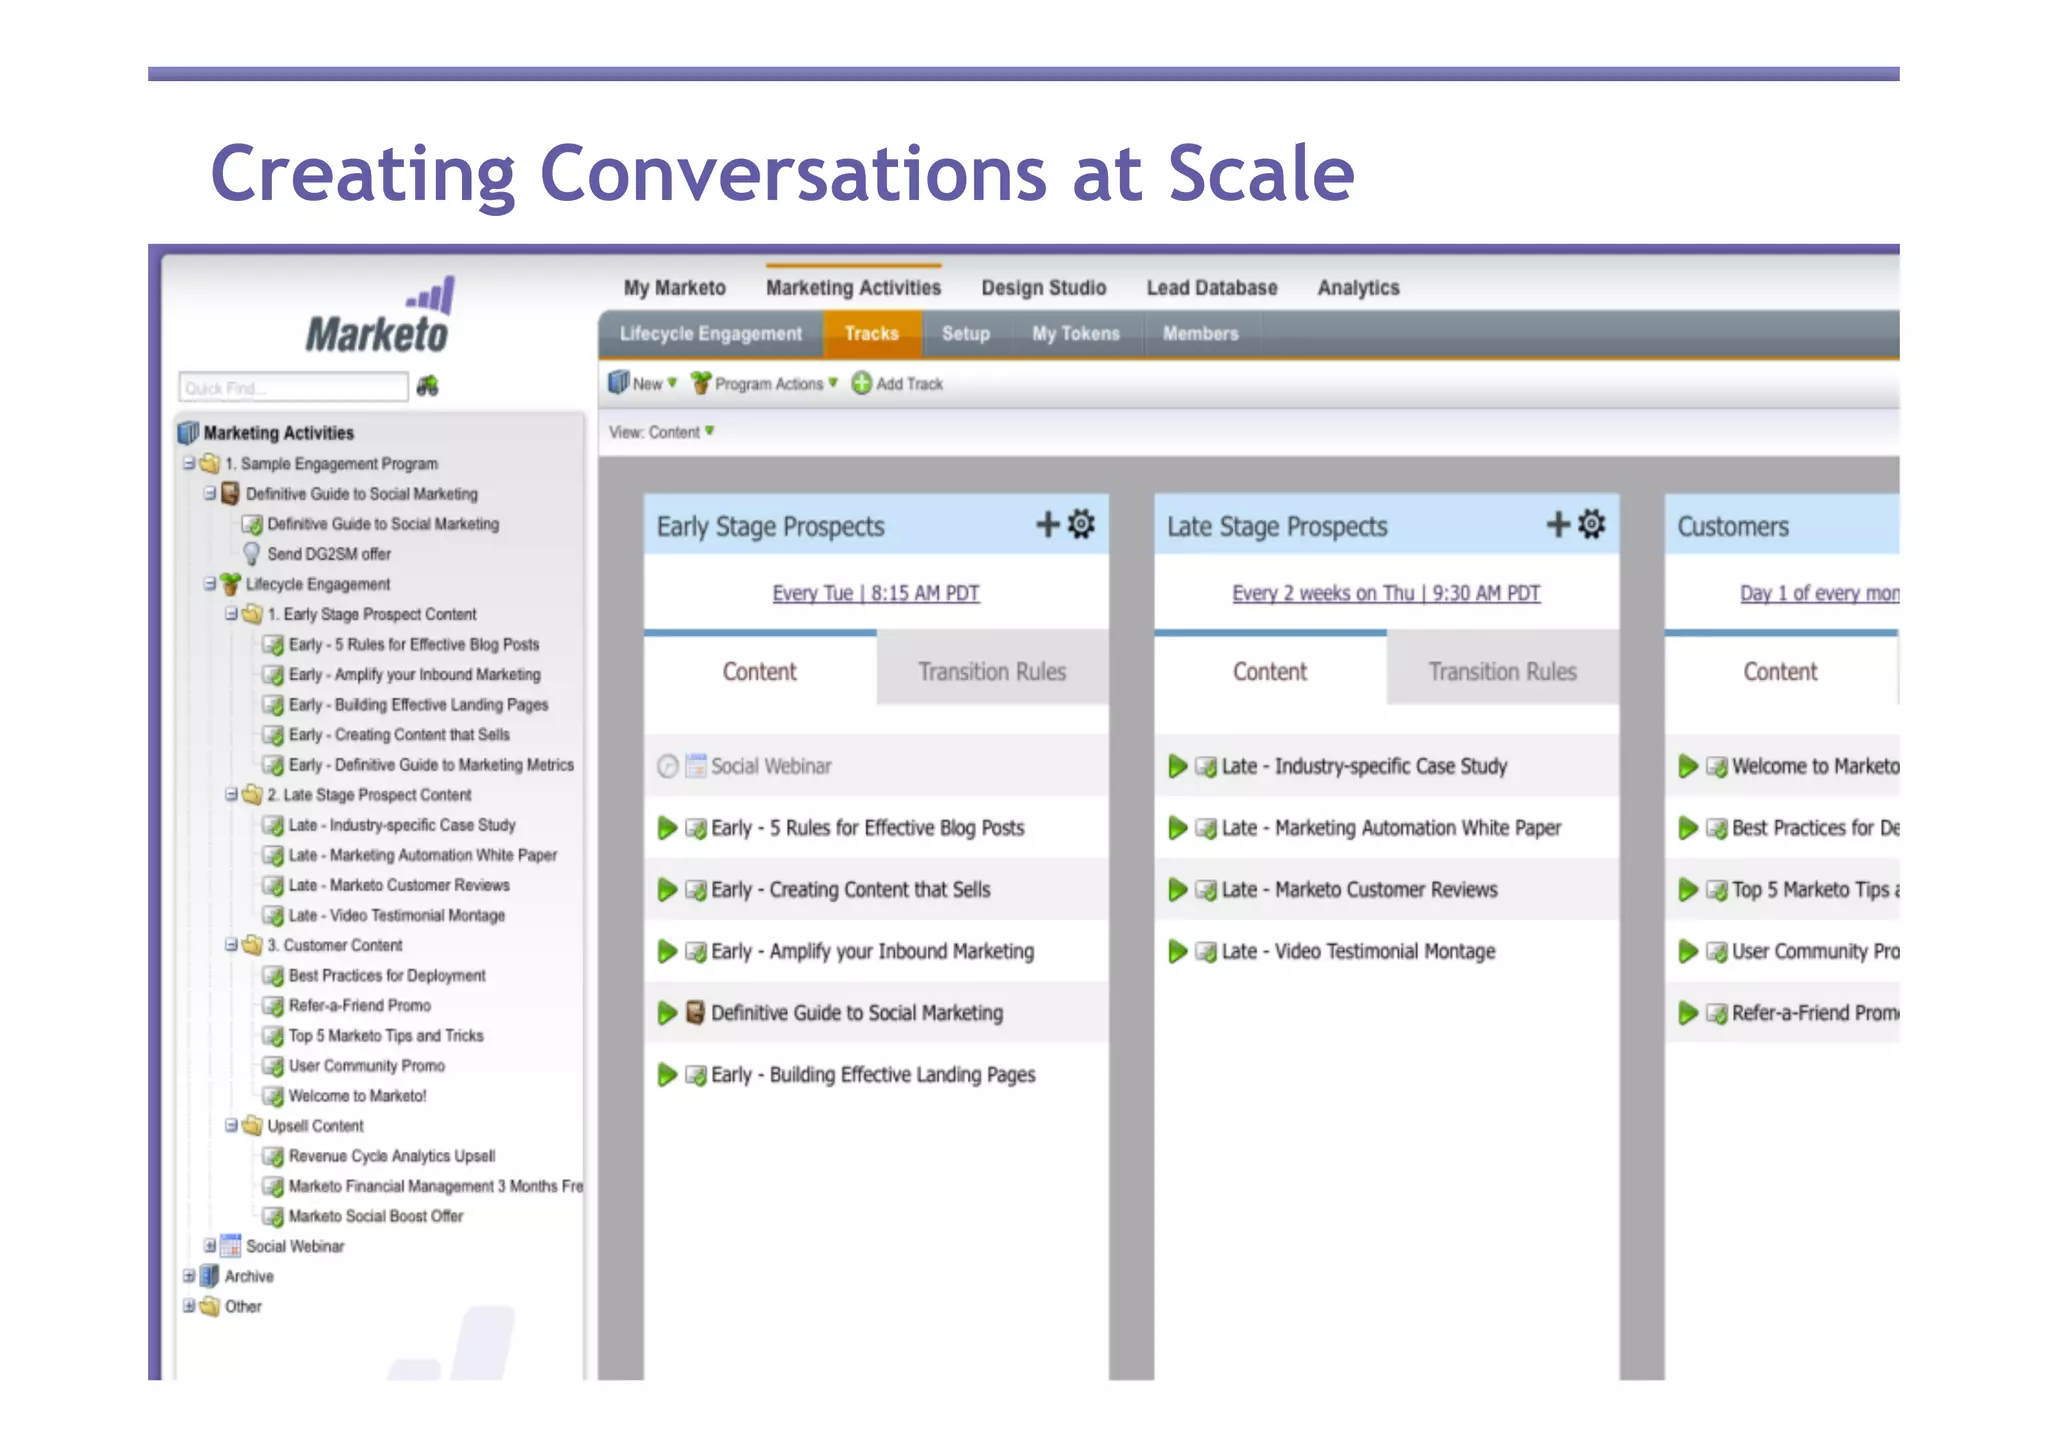Select Refer-a-Friend Promo in the tree
Screen dimensions: 2048x1447
tap(360, 1005)
